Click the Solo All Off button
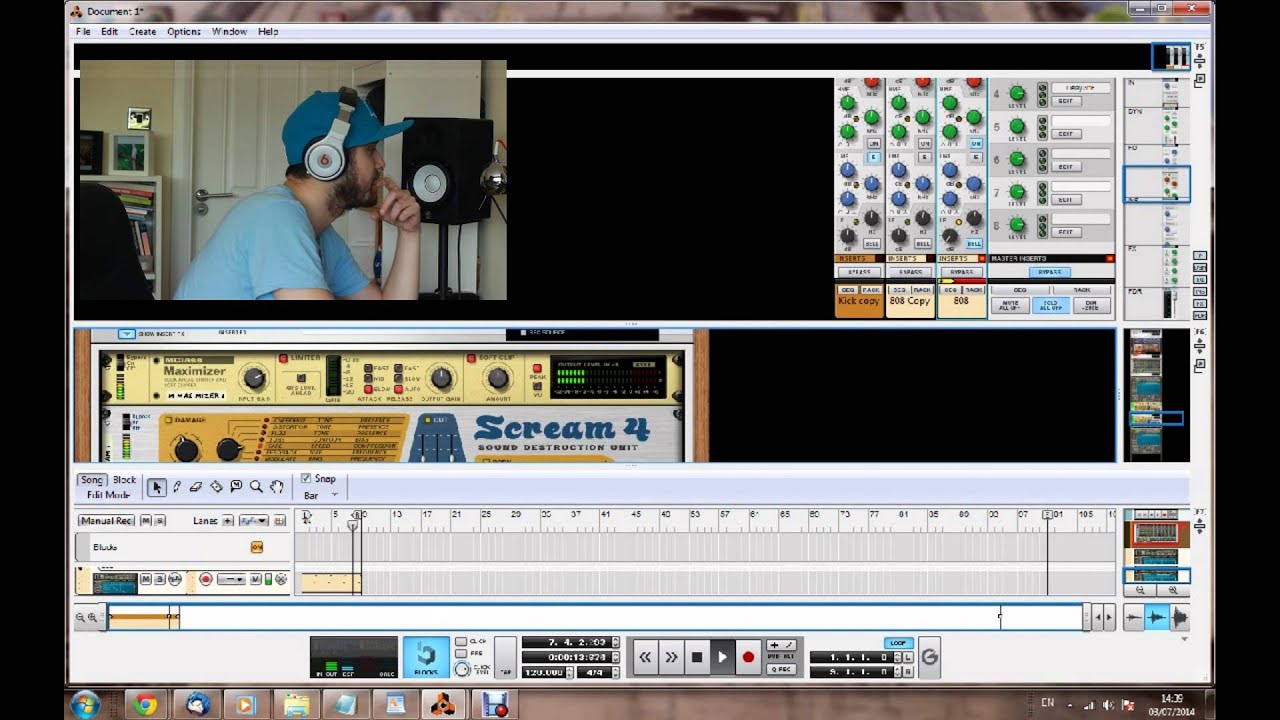 point(1051,306)
